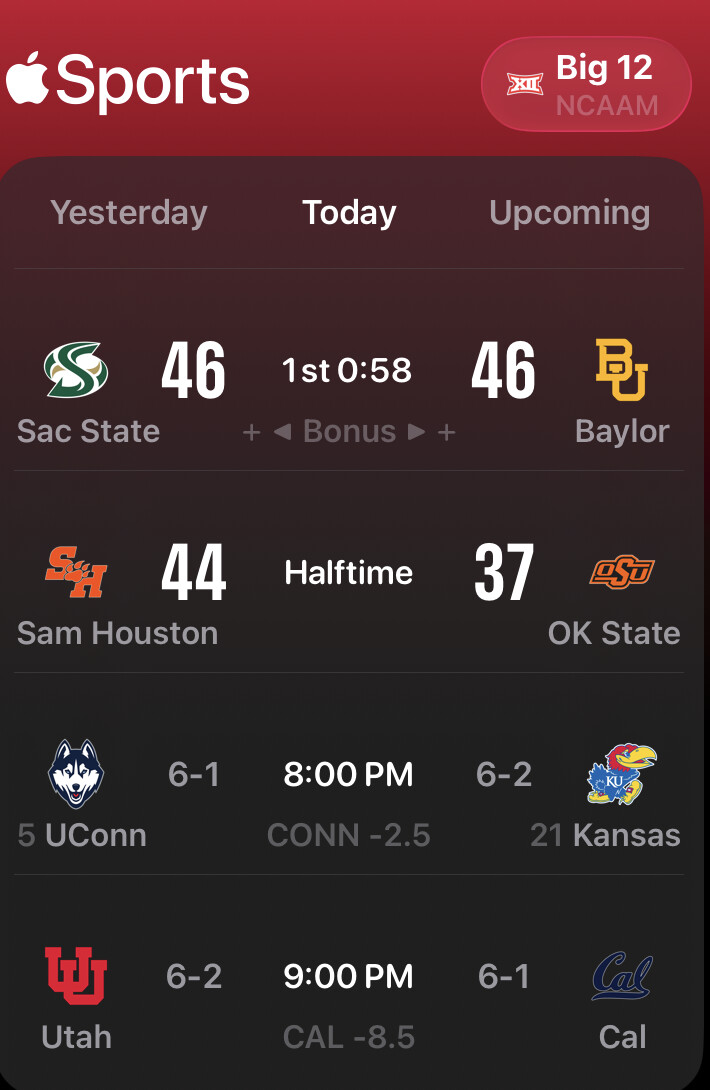Tap the CONN -2.5 betting line
Screen dimensions: 710x1090
pos(348,835)
